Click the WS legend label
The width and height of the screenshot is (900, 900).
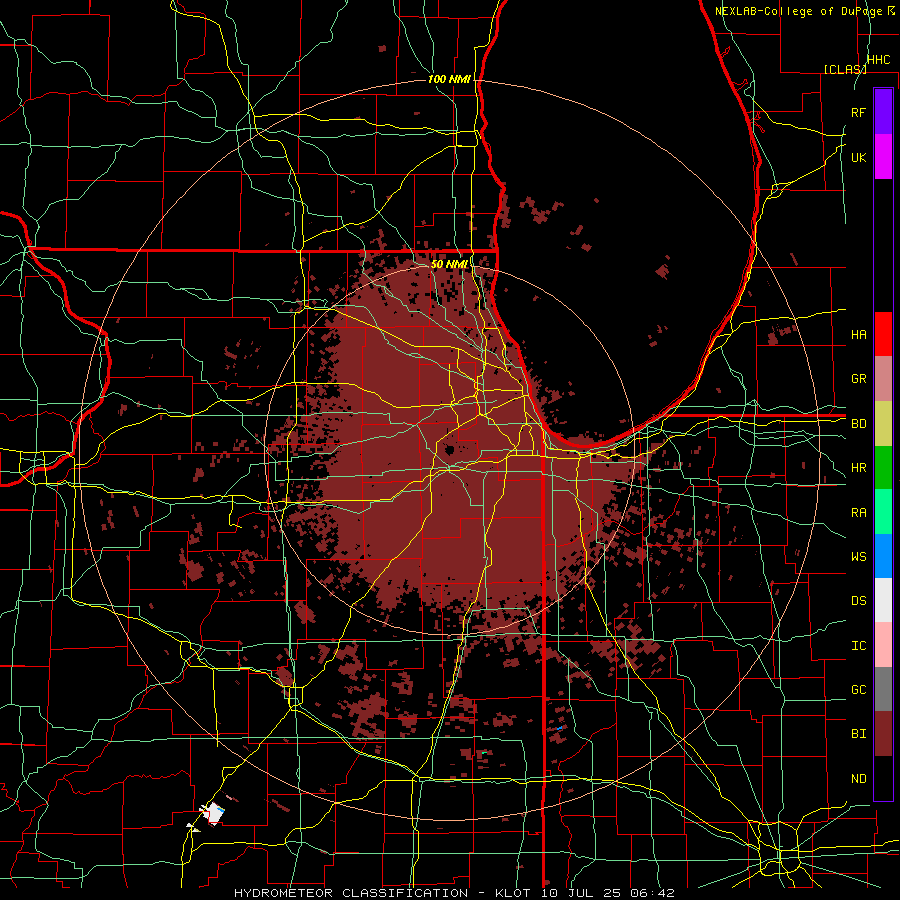[x=859, y=557]
